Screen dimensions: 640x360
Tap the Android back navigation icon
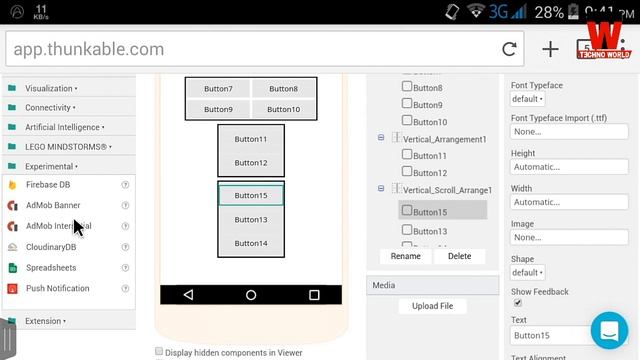[x=189, y=295]
